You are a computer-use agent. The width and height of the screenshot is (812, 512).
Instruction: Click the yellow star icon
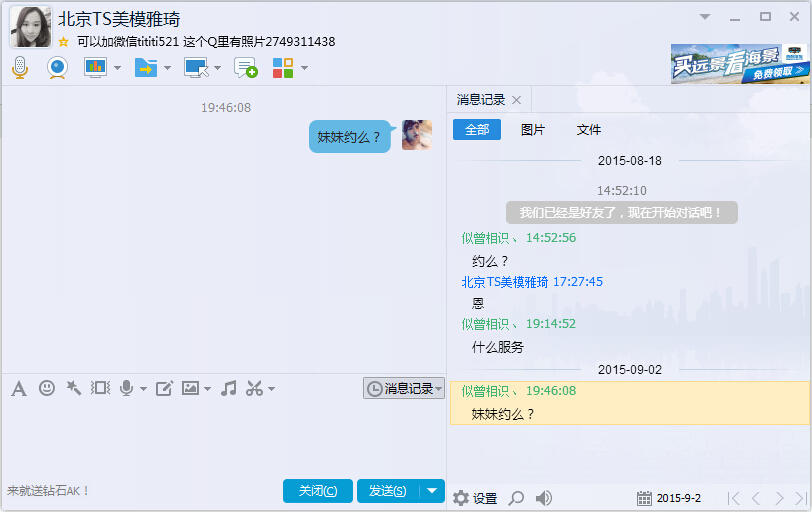coord(63,41)
